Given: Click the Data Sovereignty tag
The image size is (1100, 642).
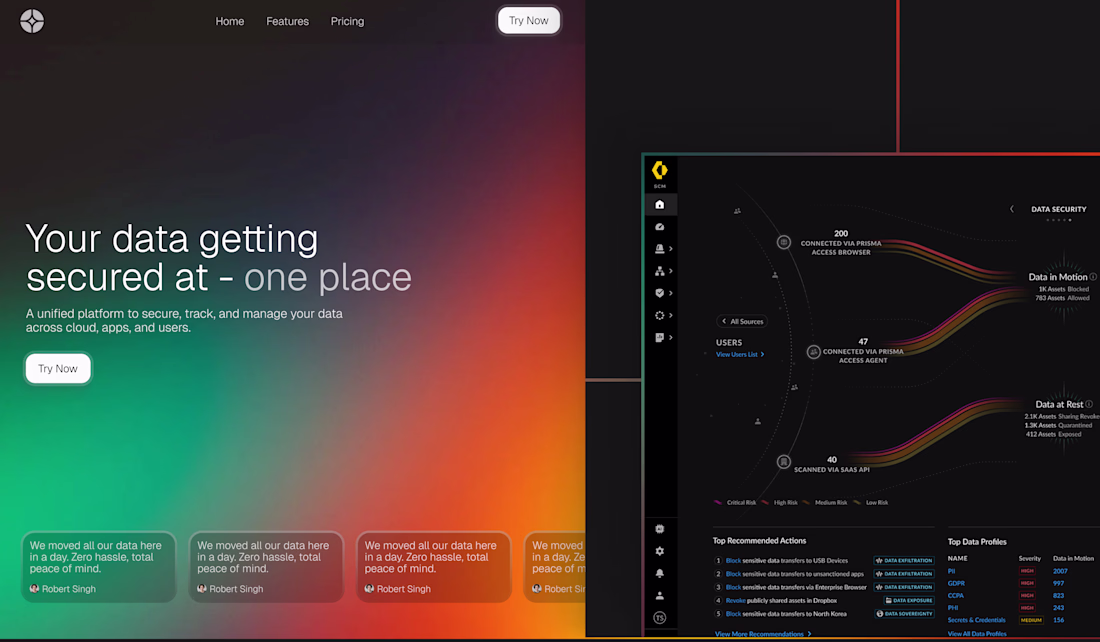Looking at the screenshot, I should pos(904,614).
